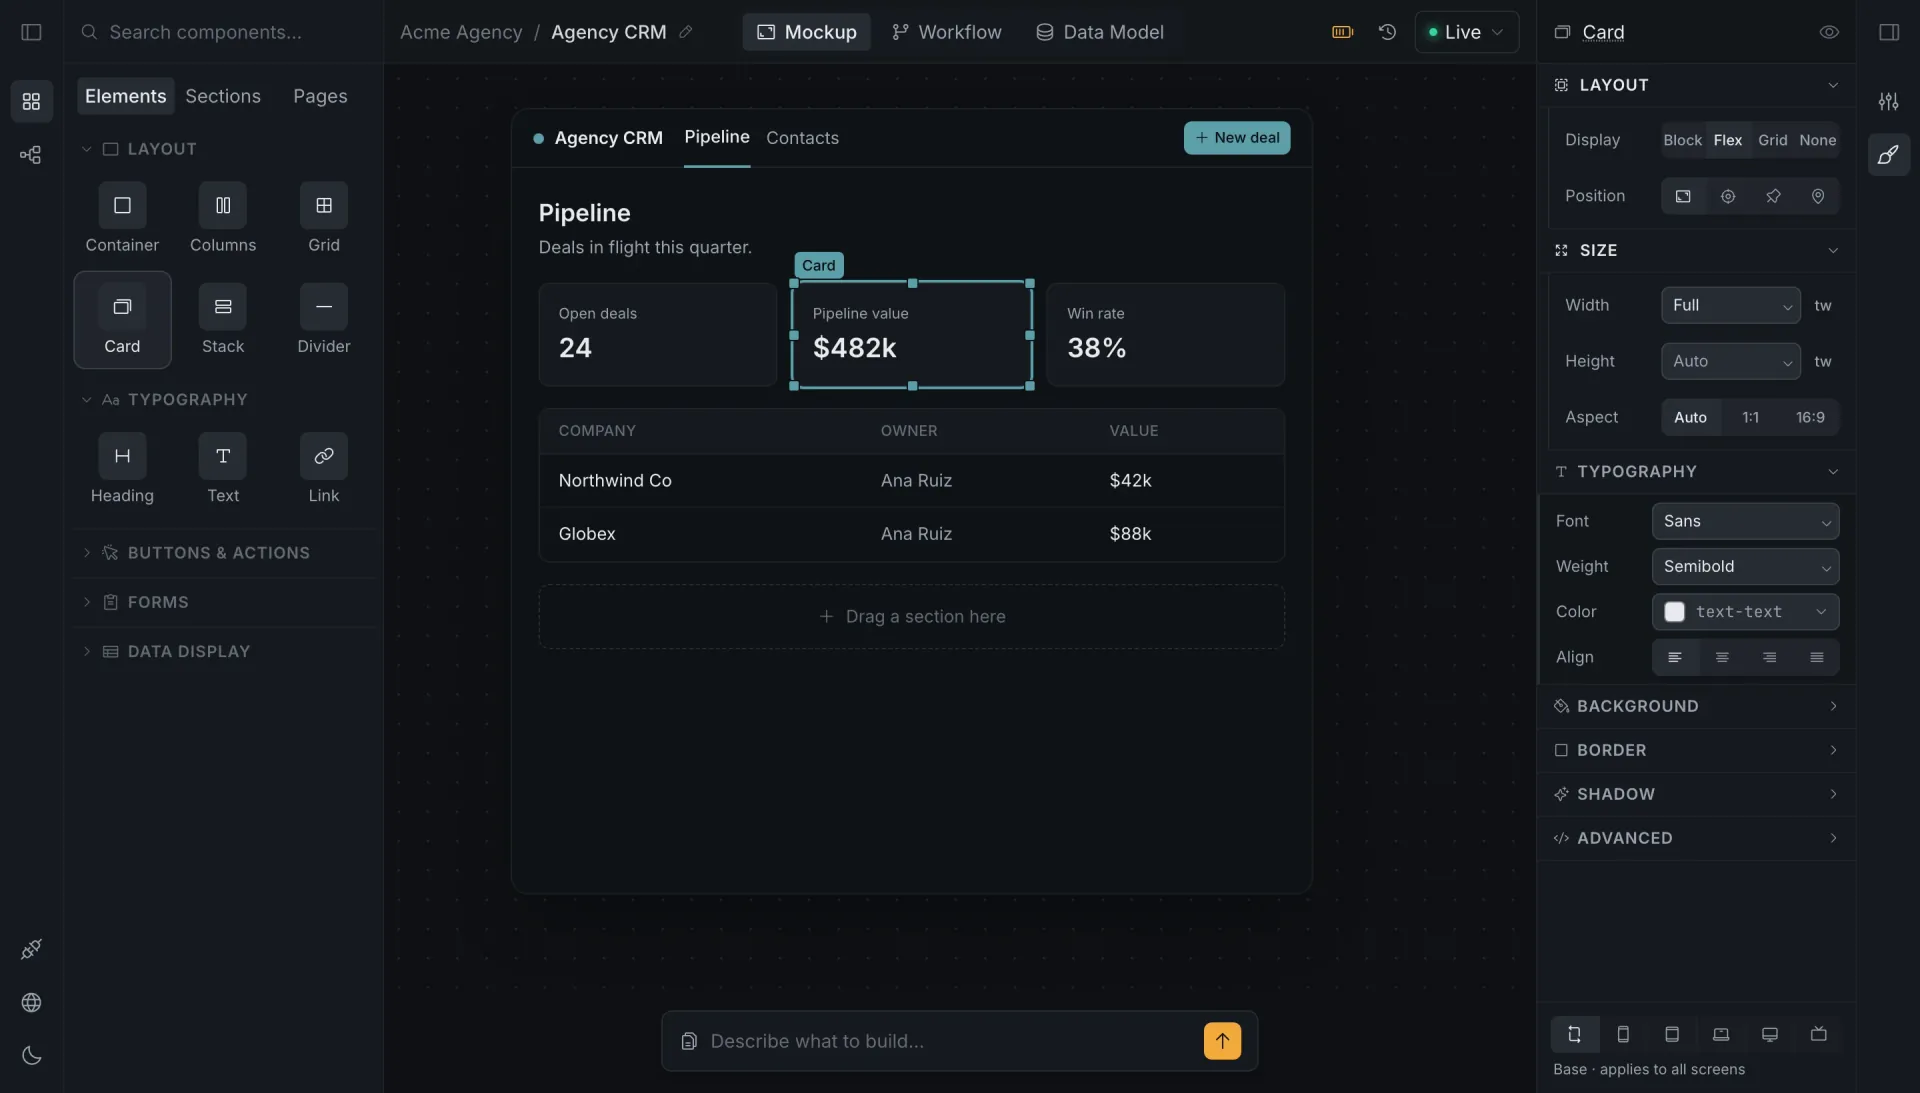Choose the Heading typography element
1920x1093 pixels.
[x=122, y=470]
